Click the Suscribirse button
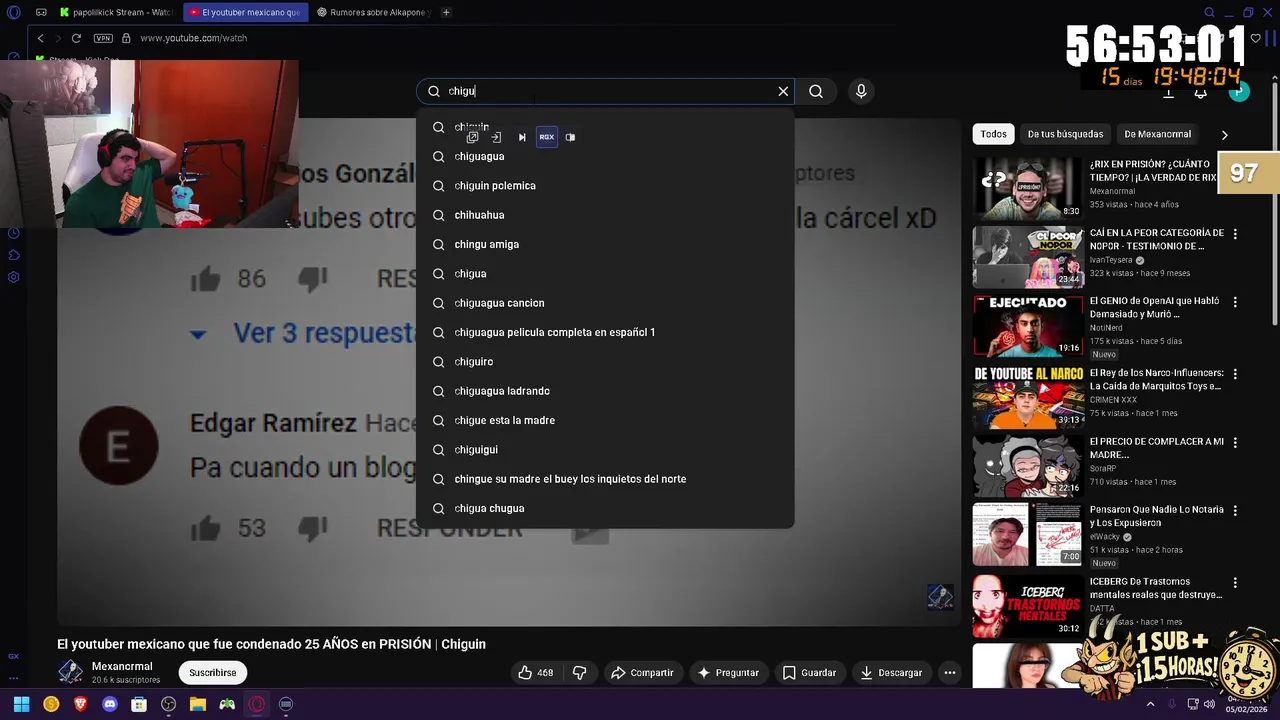The image size is (1280, 720). (213, 673)
